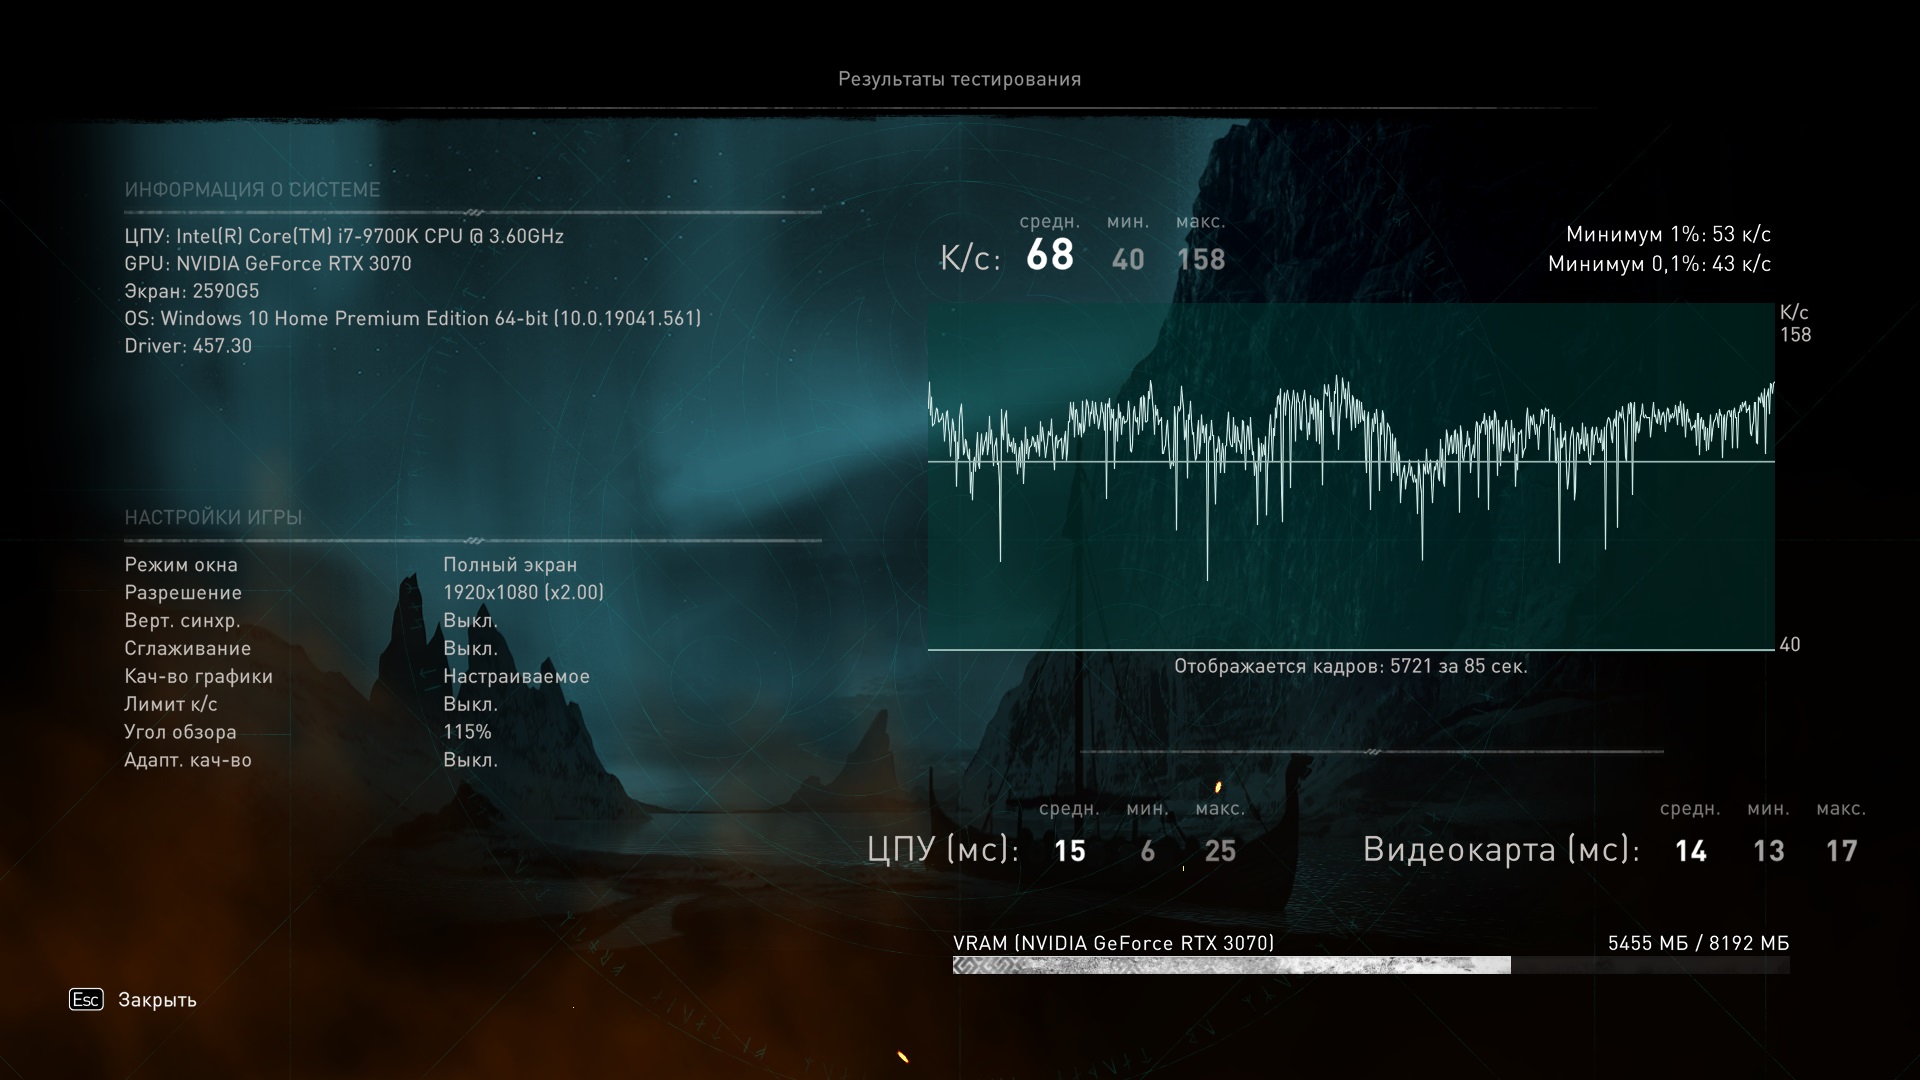Click the Верт. синхр. setting row
Image resolution: width=1920 pixels, height=1080 pixels.
182,620
